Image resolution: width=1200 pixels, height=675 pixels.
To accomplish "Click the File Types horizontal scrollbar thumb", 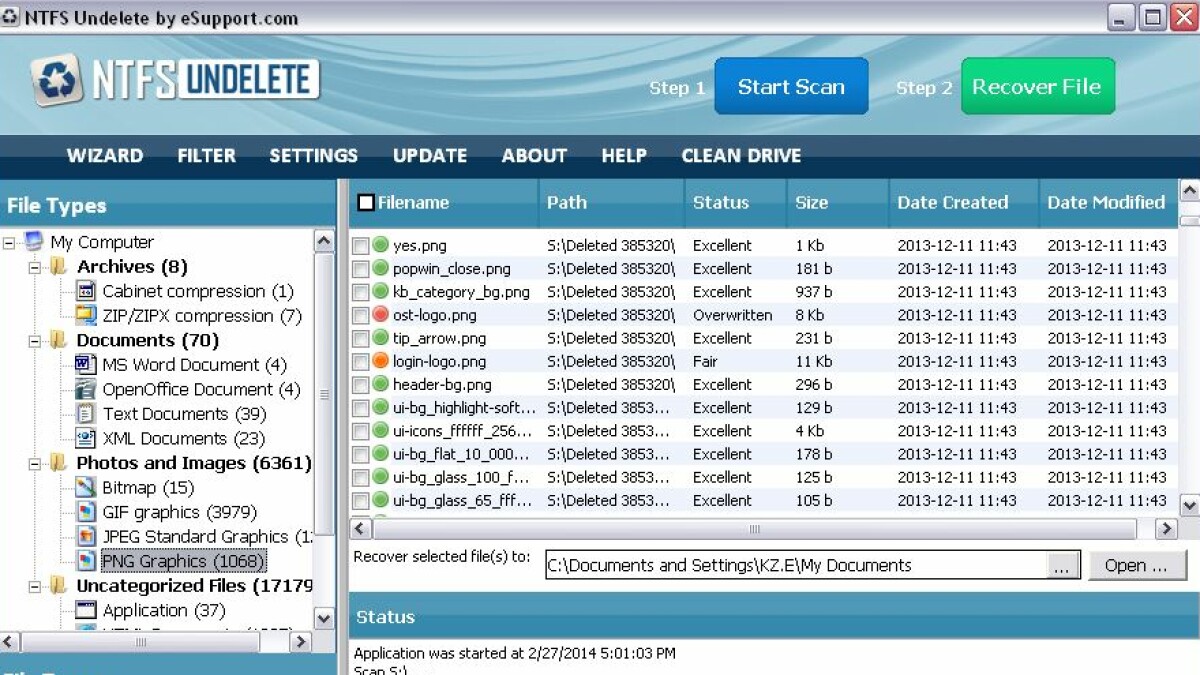I will [x=140, y=642].
